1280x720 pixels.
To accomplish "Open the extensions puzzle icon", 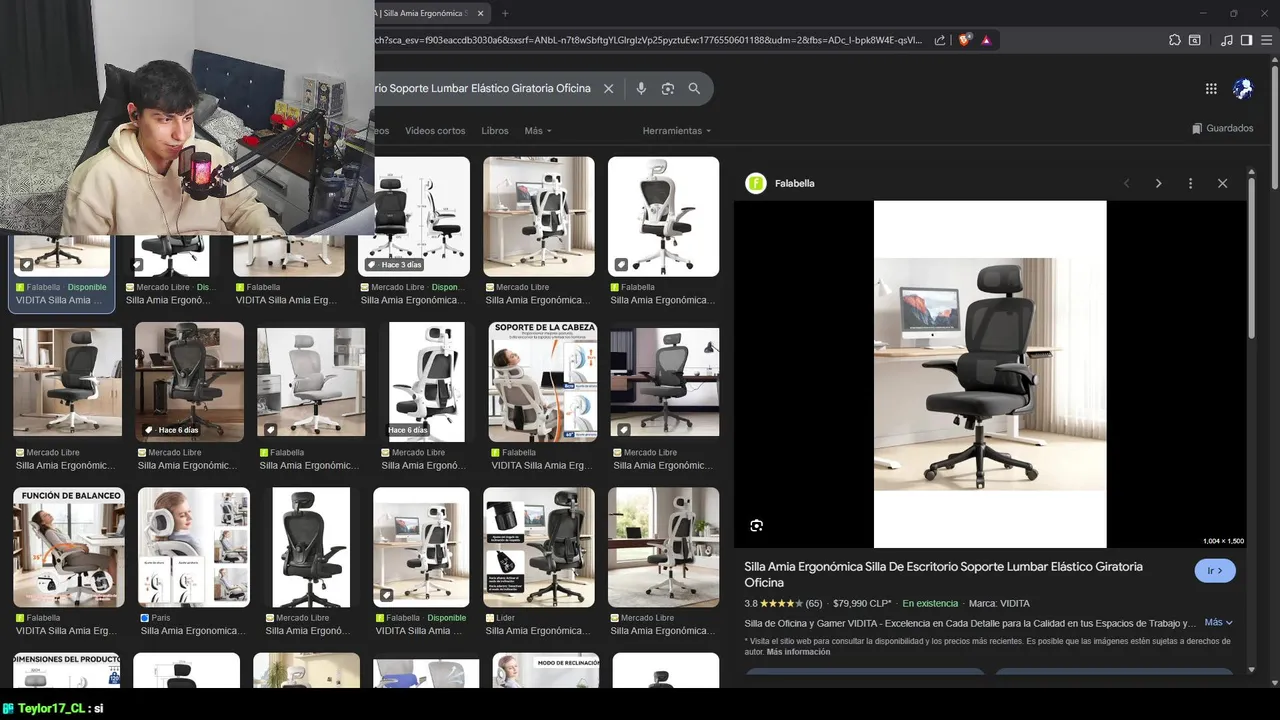I will 1175,40.
